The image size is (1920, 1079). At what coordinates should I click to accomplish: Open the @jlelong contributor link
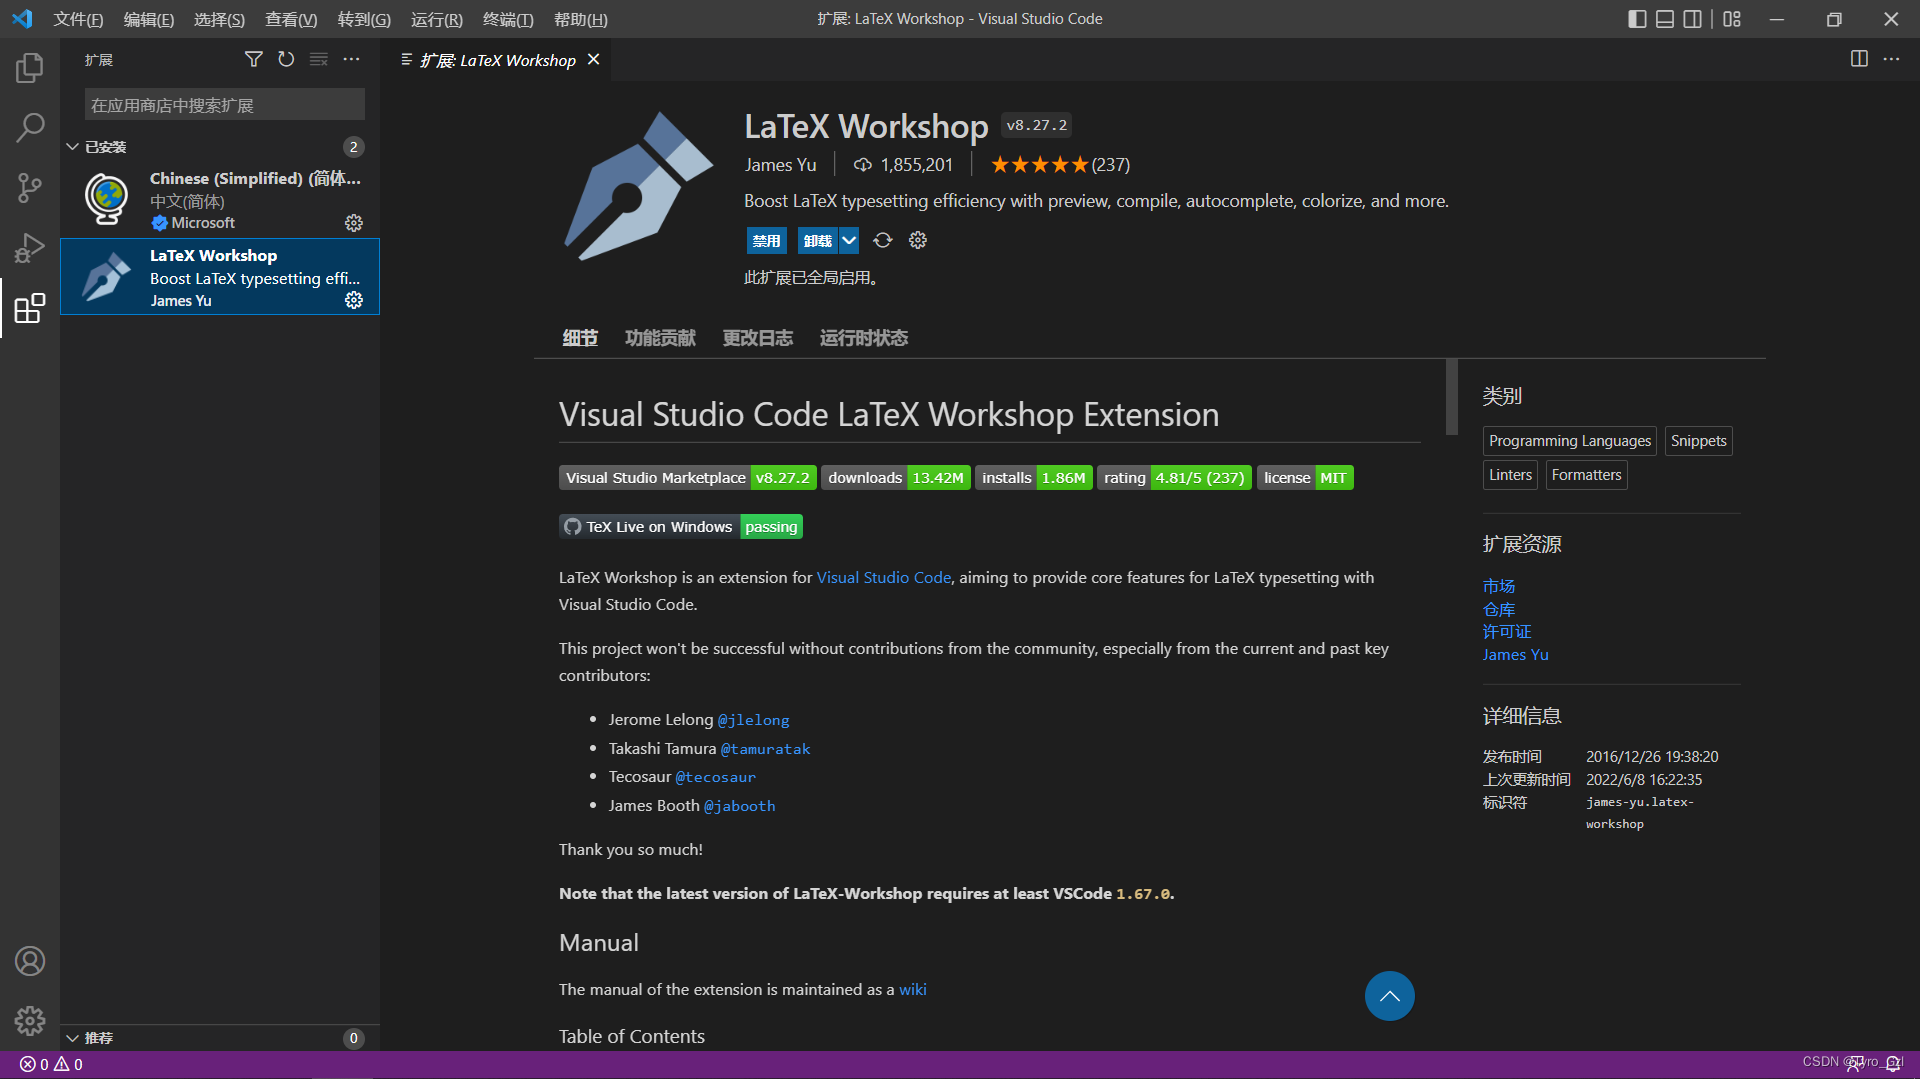[753, 720]
